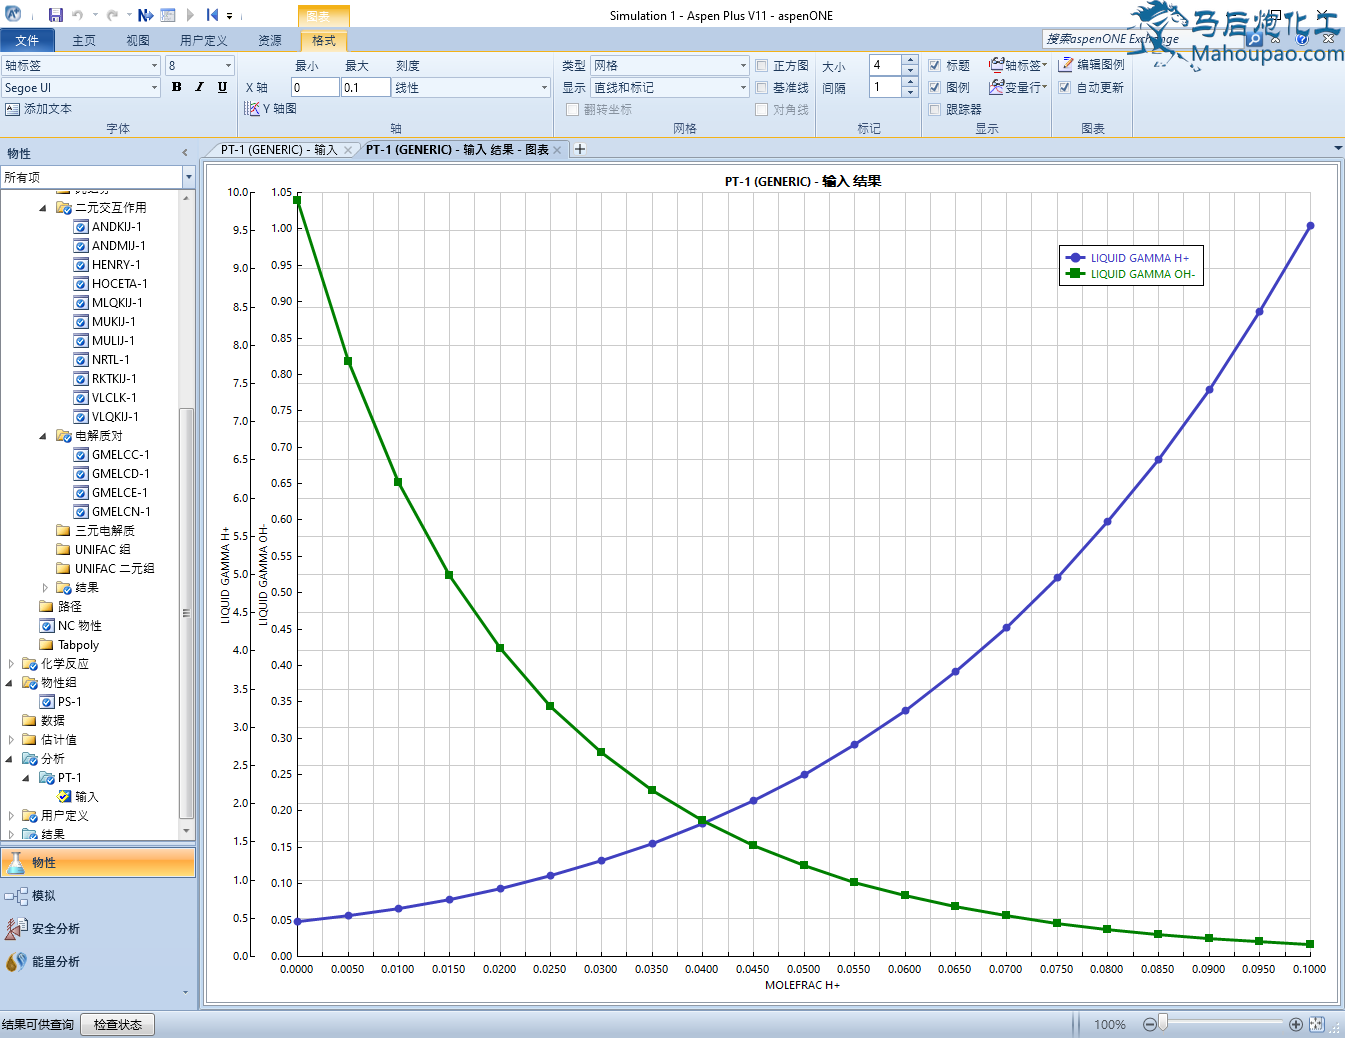Screen dimensions: 1346x1038
Task: Select the ANDKIJ-1 parameter icon in tree
Action: click(81, 227)
